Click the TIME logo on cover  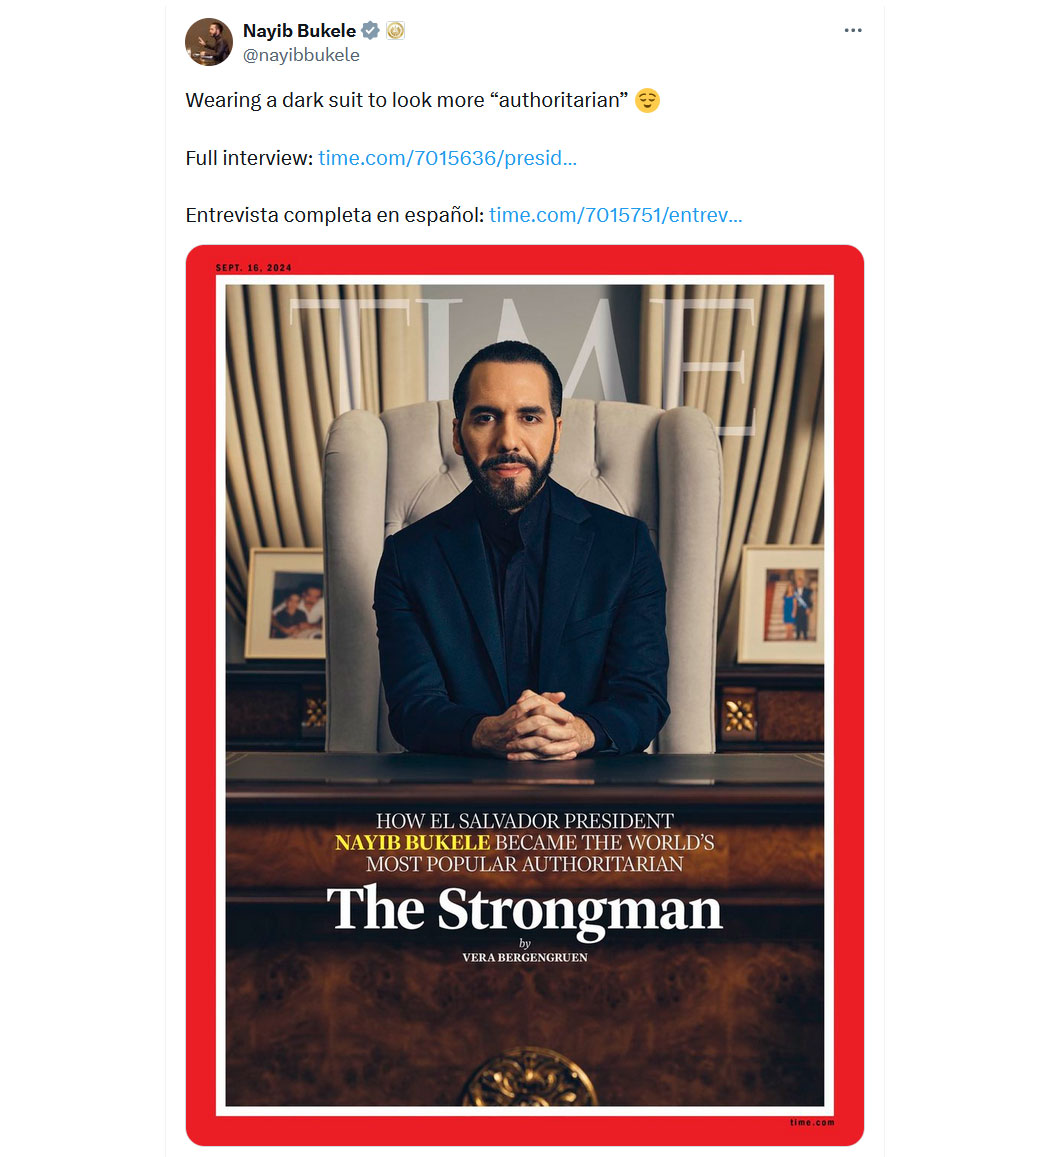[523, 355]
